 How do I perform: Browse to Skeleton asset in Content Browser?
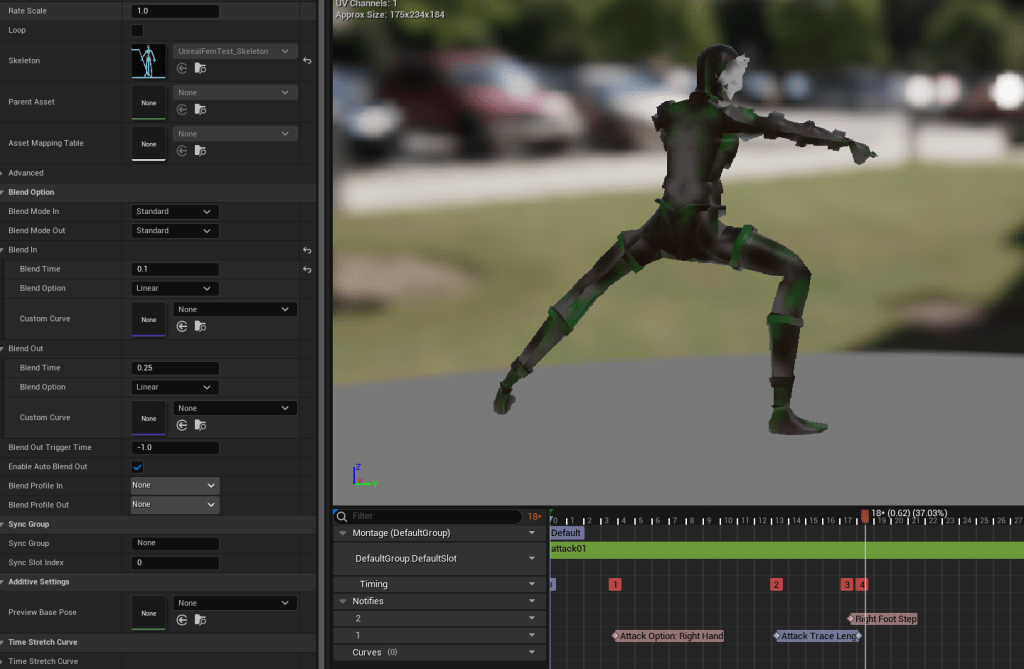click(x=200, y=68)
